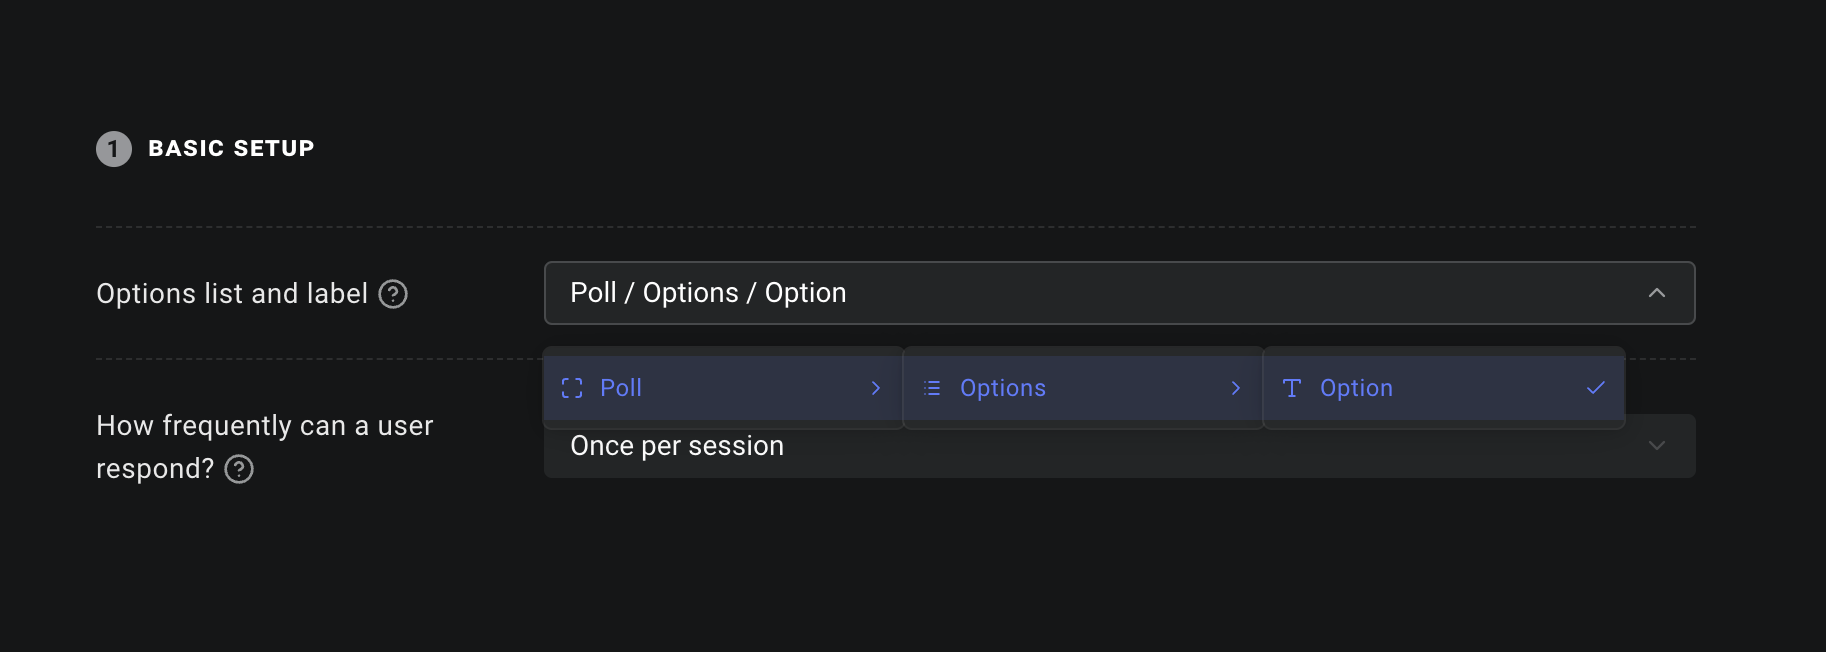This screenshot has height=652, width=1826.
Task: Click the Poll frame icon
Action: tap(572, 388)
